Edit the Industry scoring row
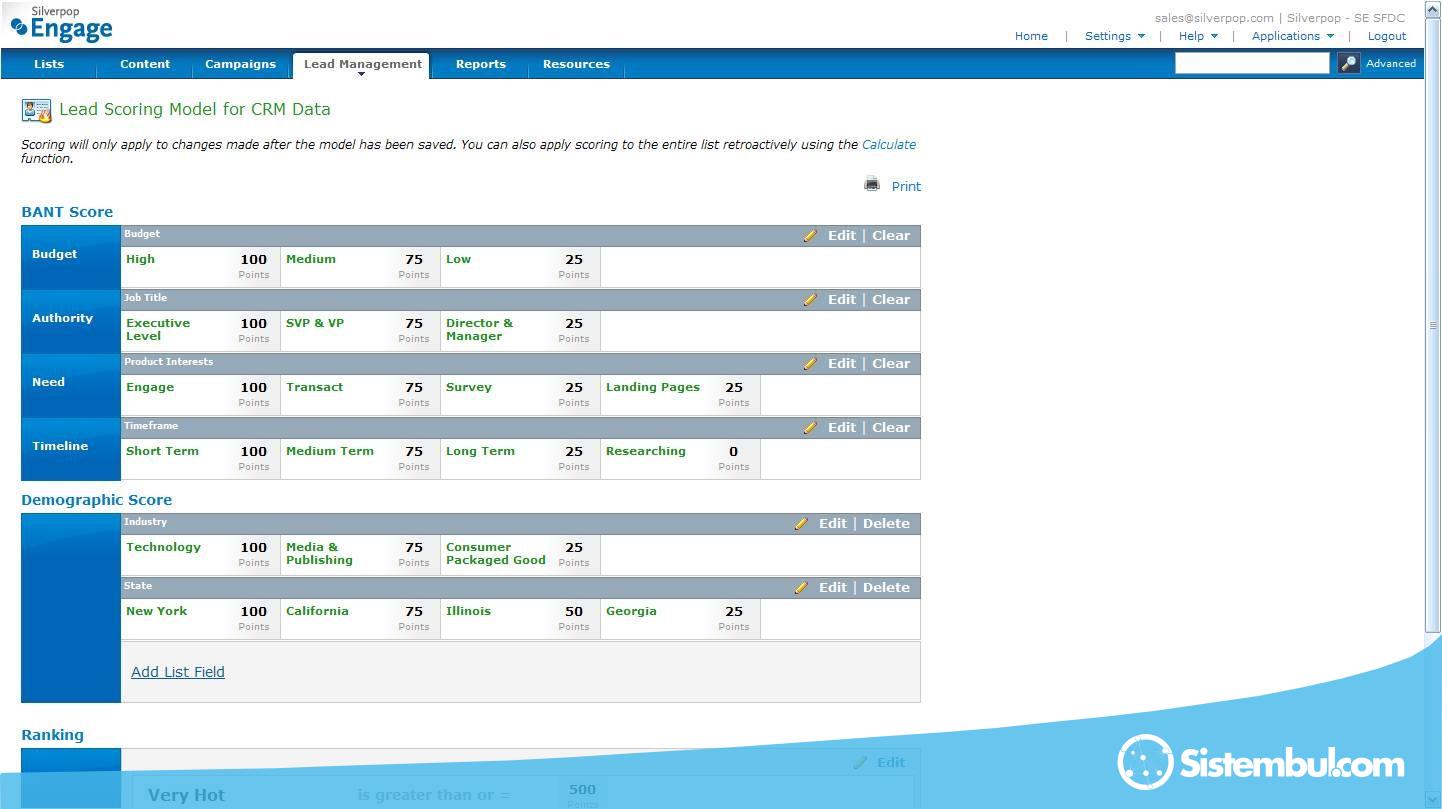Viewport: 1442px width, 809px height. pos(833,524)
